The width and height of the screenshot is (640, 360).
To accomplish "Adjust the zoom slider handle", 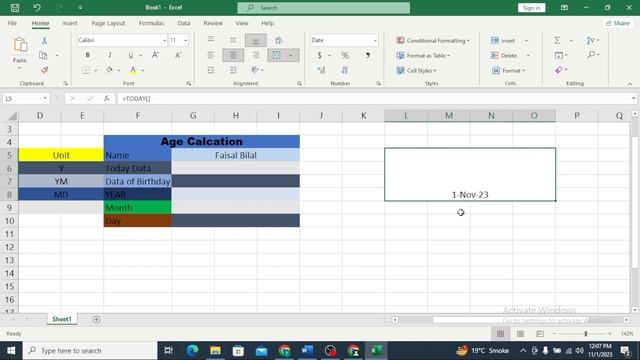I will pos(586,333).
